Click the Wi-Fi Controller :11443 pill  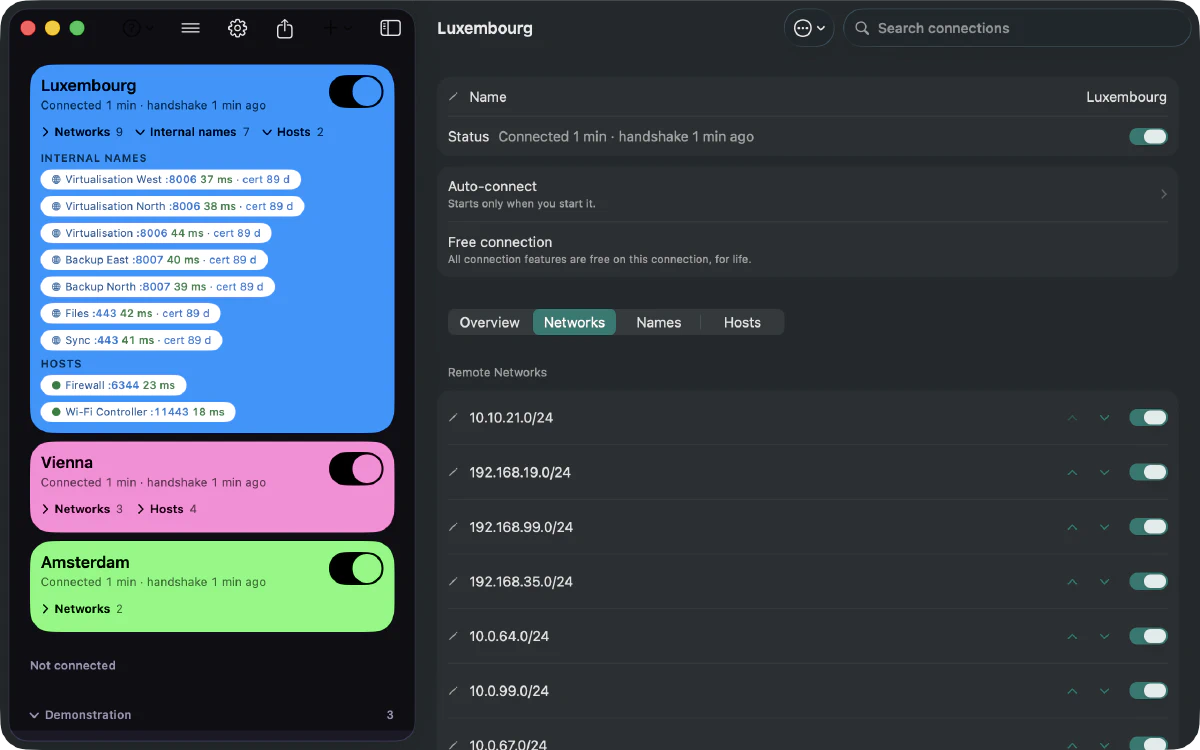click(x=138, y=412)
